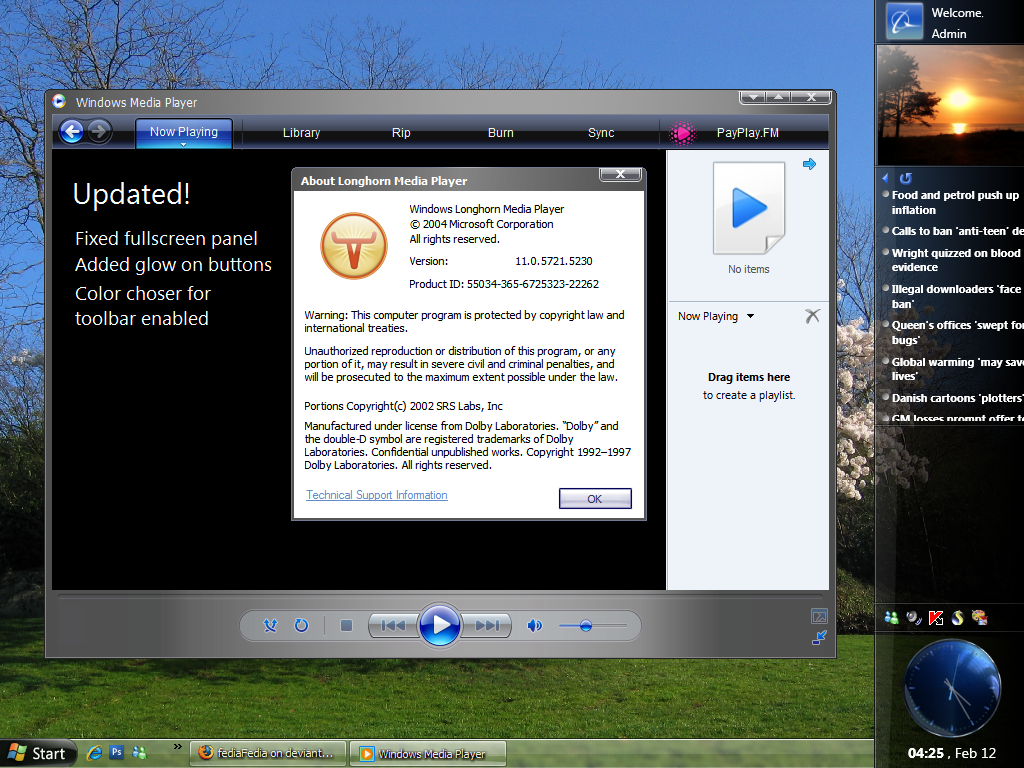This screenshot has width=1024, height=768.
Task: Click OK in the About dialog
Action: coord(595,498)
